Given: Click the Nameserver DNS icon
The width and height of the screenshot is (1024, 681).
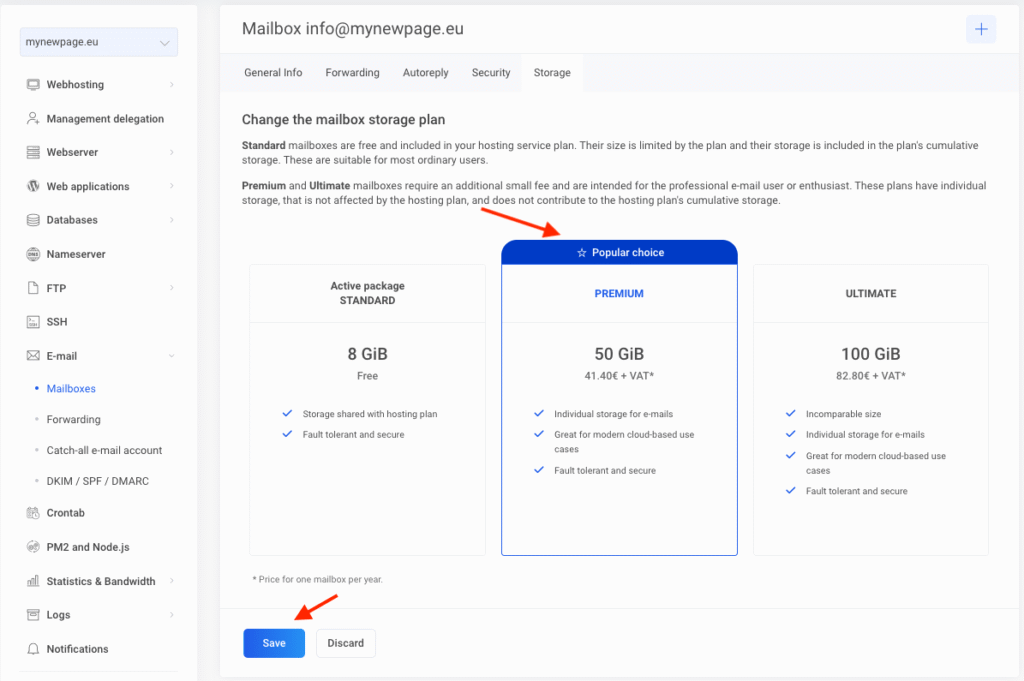Looking at the screenshot, I should pyautogui.click(x=33, y=254).
